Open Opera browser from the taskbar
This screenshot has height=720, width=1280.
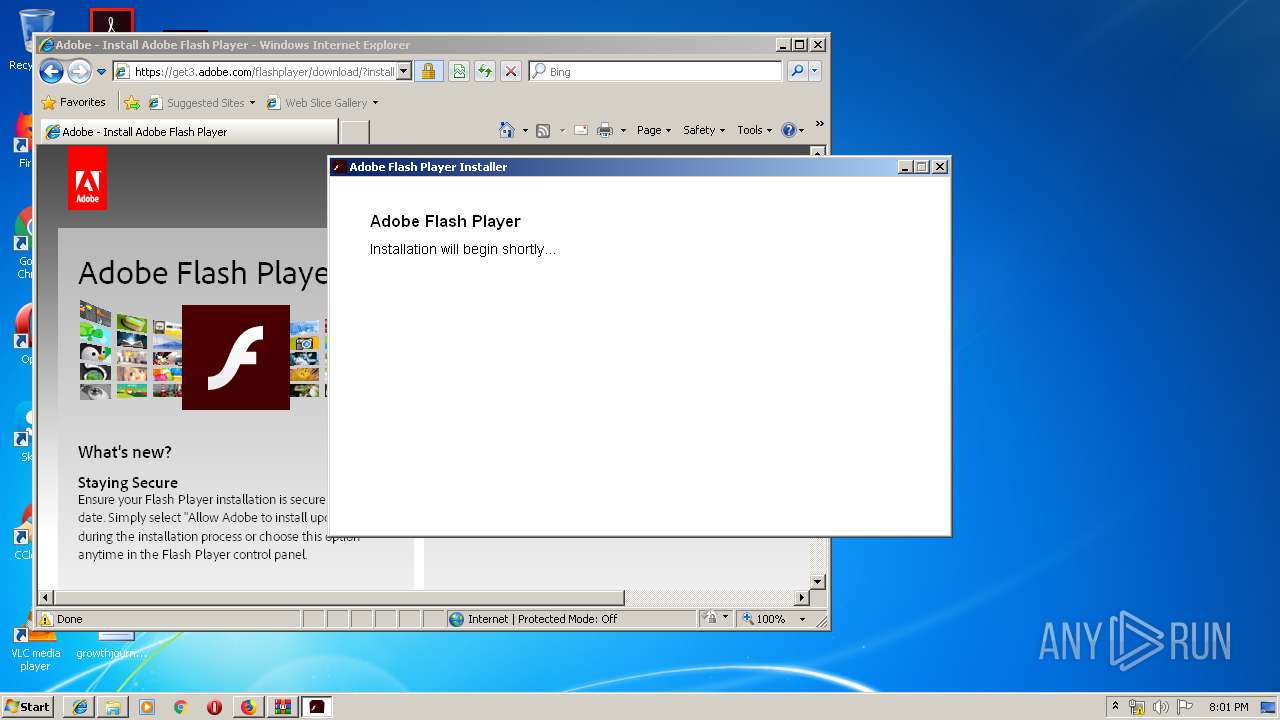tap(214, 707)
